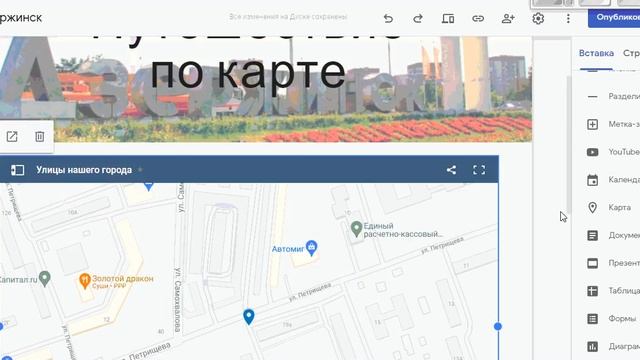Open the map in fullscreen view

pyautogui.click(x=479, y=170)
